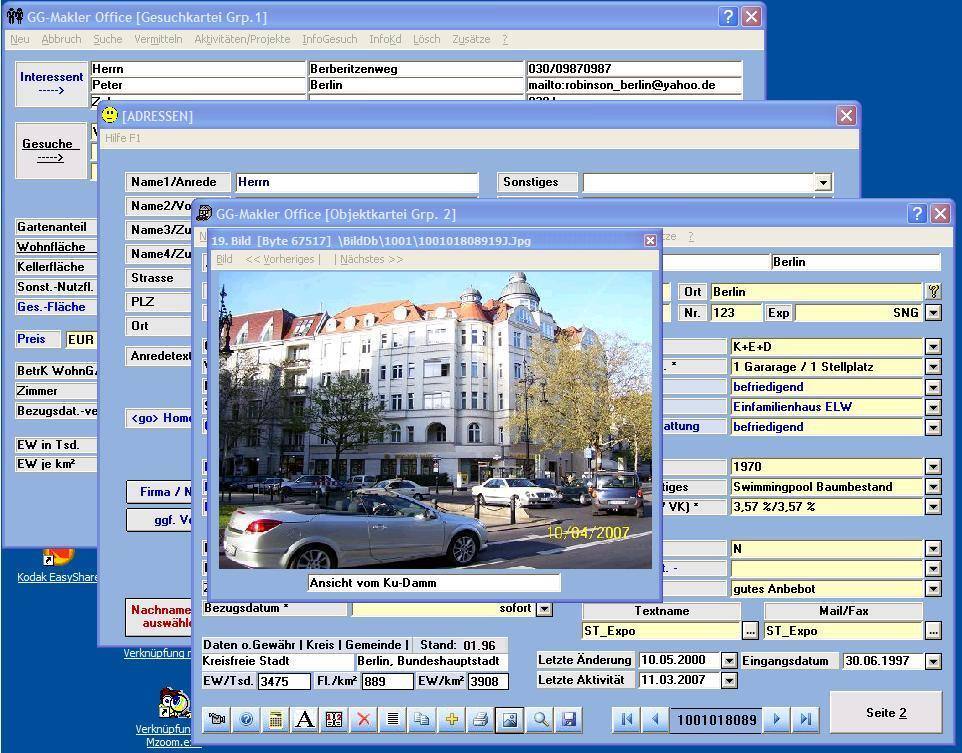Open the Letzte Änderung date dropdown

click(x=729, y=660)
